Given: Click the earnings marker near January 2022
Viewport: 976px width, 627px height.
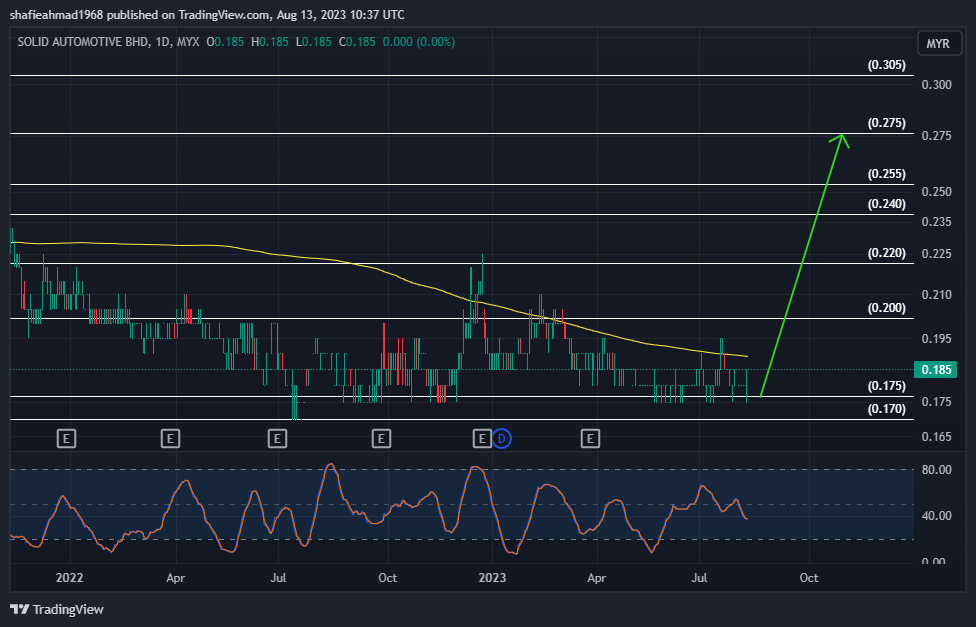Looking at the screenshot, I should [x=66, y=439].
